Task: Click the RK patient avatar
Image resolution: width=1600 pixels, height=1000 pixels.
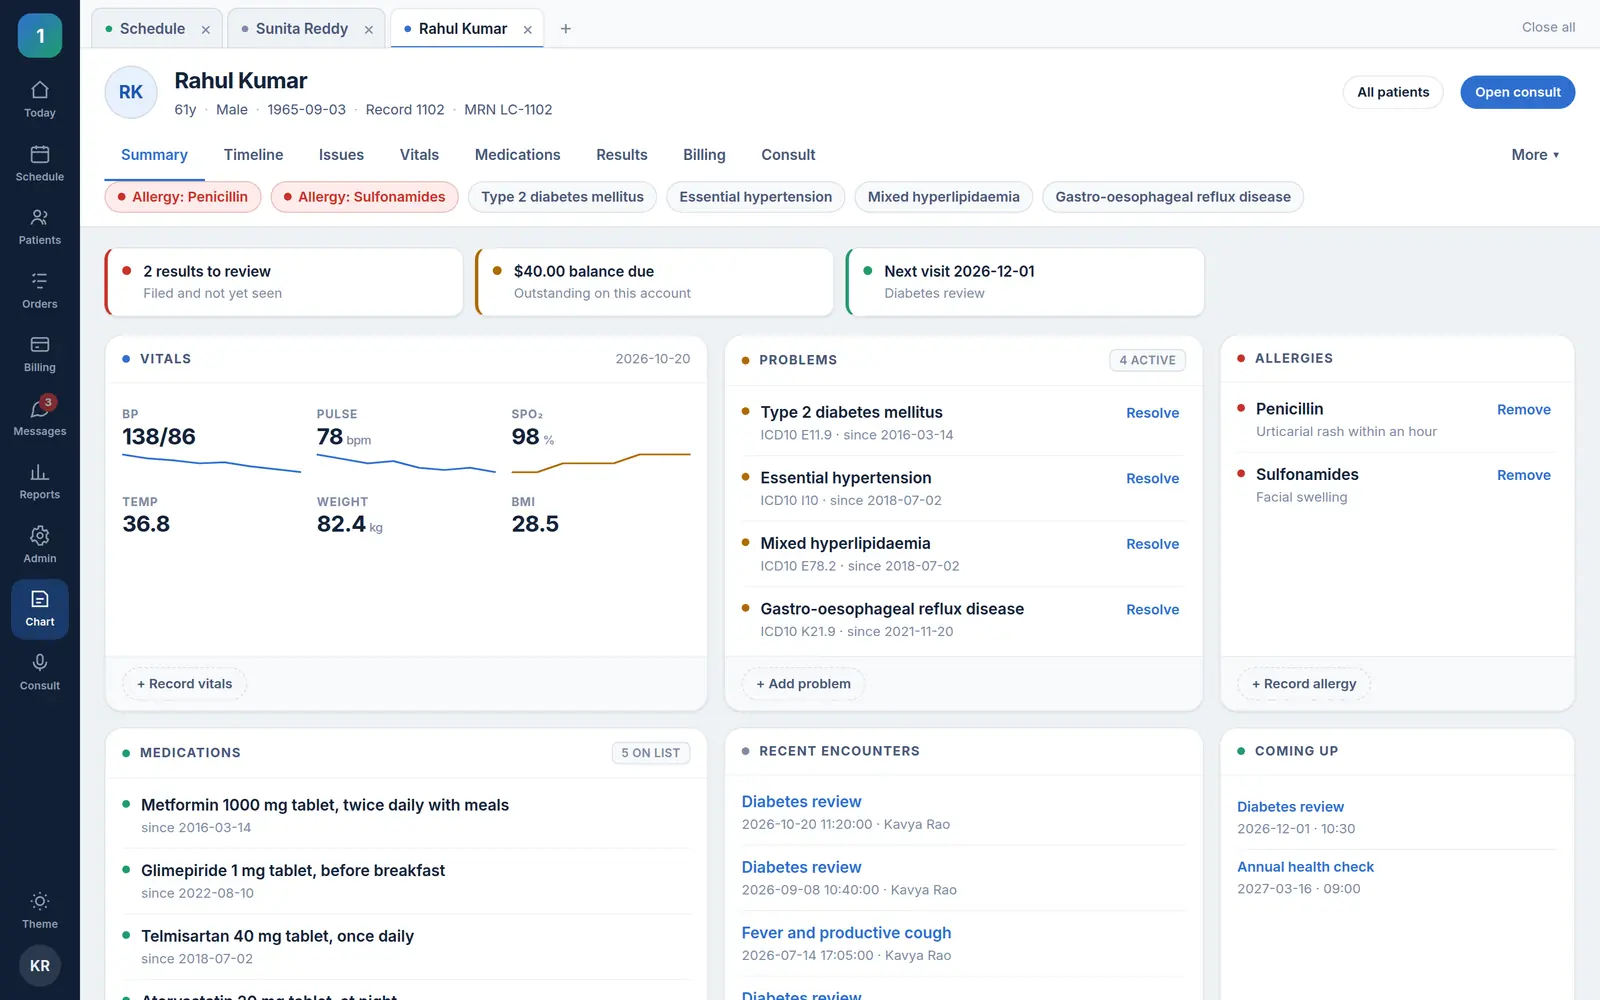Action: (x=131, y=92)
